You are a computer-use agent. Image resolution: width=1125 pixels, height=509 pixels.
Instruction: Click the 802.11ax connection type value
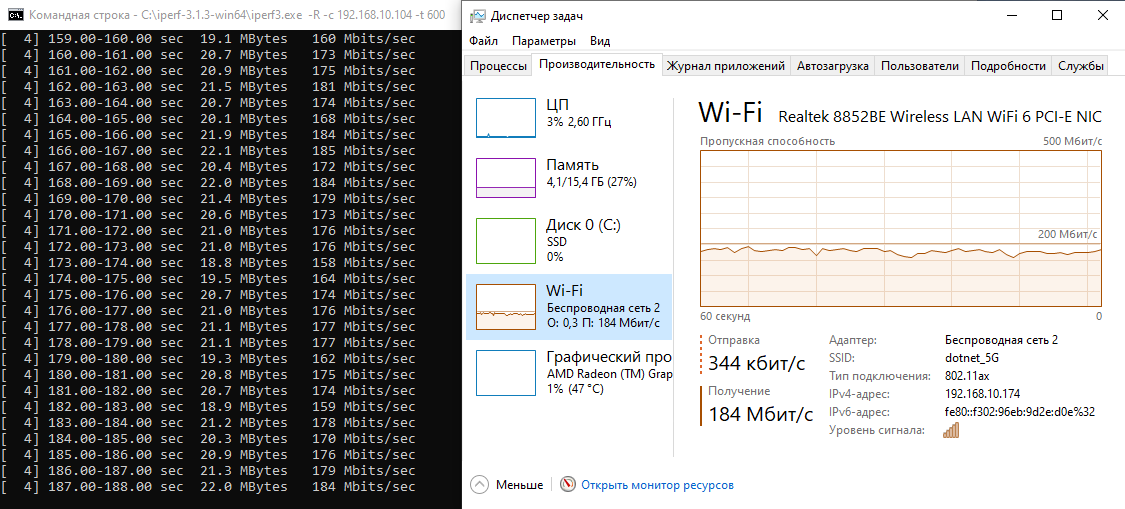[x=969, y=376]
